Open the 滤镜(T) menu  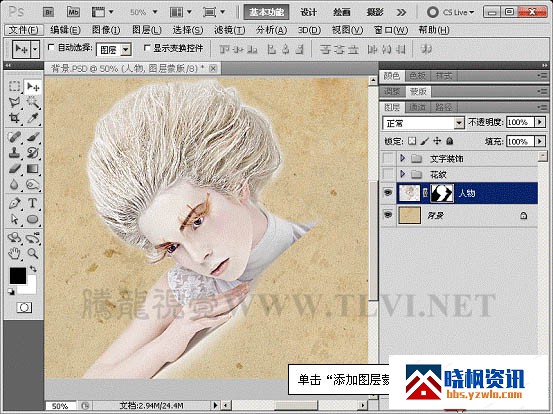click(x=229, y=30)
